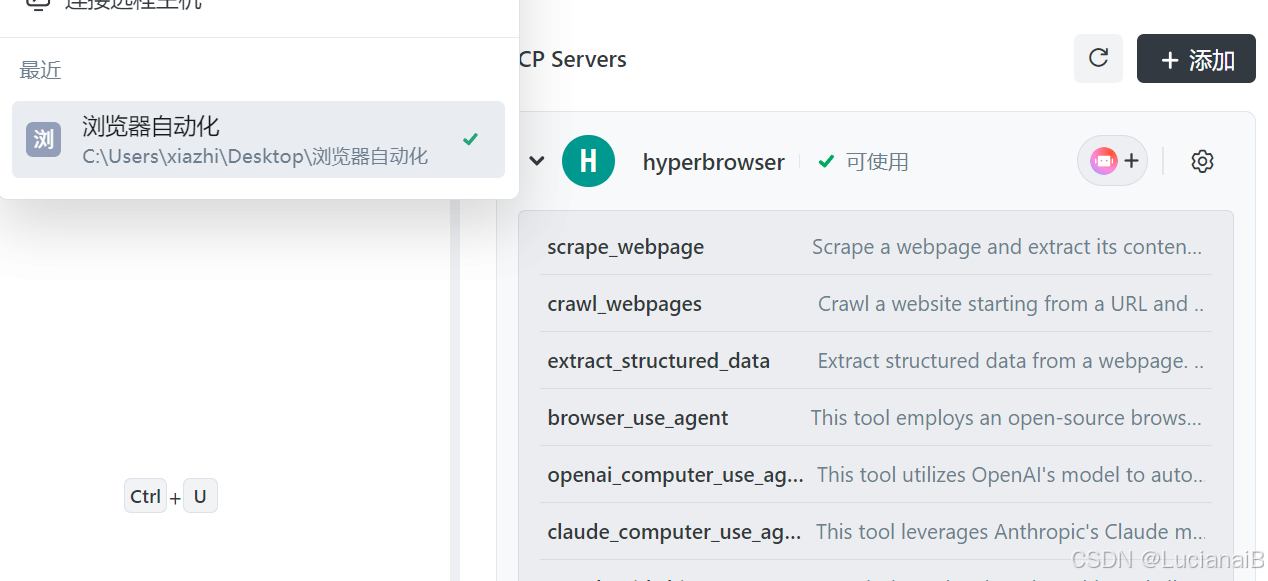Click the green checkmark beside 浏览器自动化
Viewport: 1268px width, 581px height.
coord(470,139)
